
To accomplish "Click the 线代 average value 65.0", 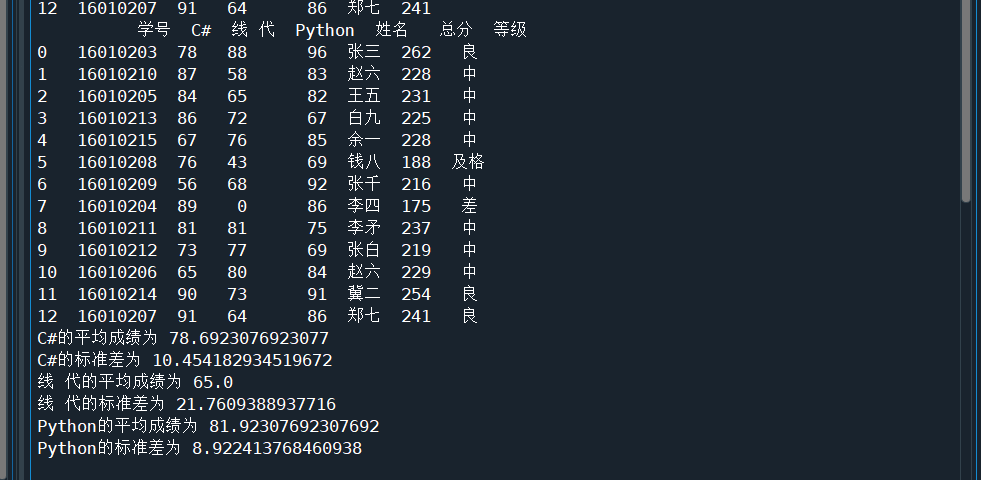I will click(213, 382).
